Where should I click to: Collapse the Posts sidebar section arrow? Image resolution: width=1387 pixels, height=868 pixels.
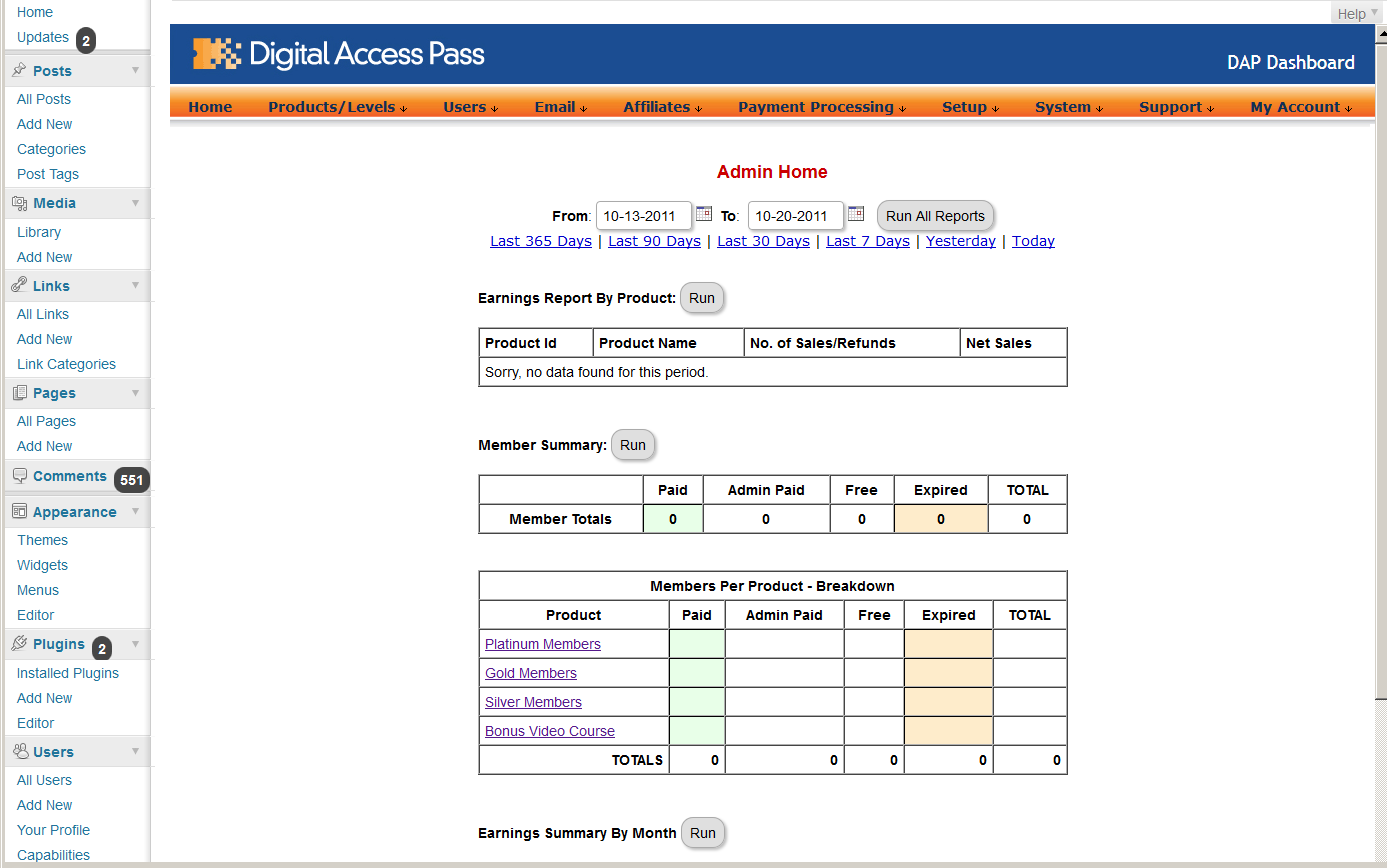click(135, 70)
